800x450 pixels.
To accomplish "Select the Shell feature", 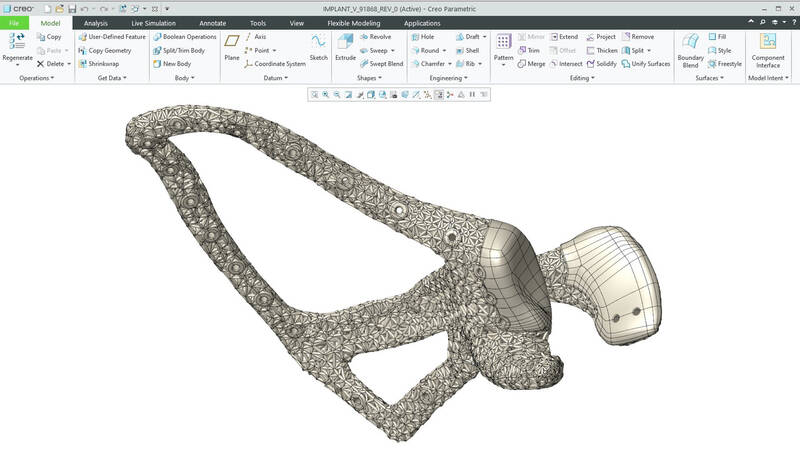I will 467,50.
